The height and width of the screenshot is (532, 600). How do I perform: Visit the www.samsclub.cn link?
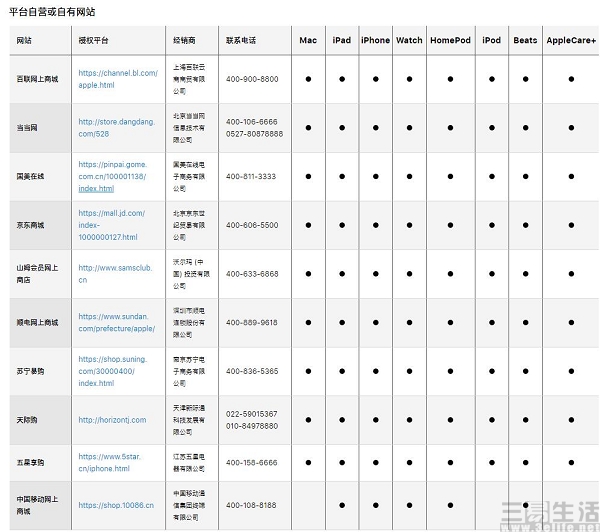115,274
